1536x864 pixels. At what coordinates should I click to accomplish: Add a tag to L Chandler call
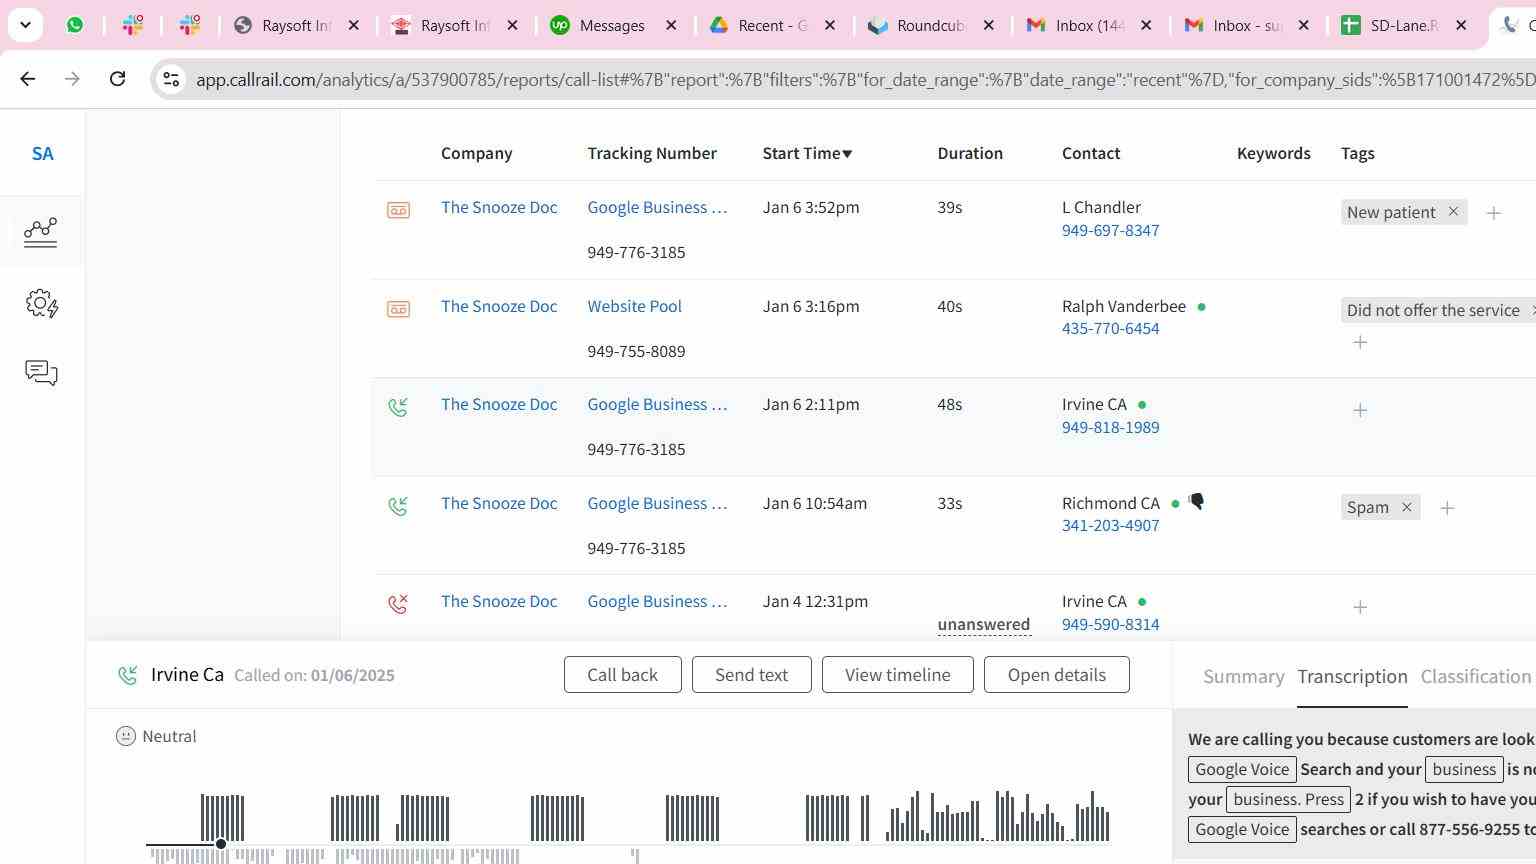tap(1493, 213)
